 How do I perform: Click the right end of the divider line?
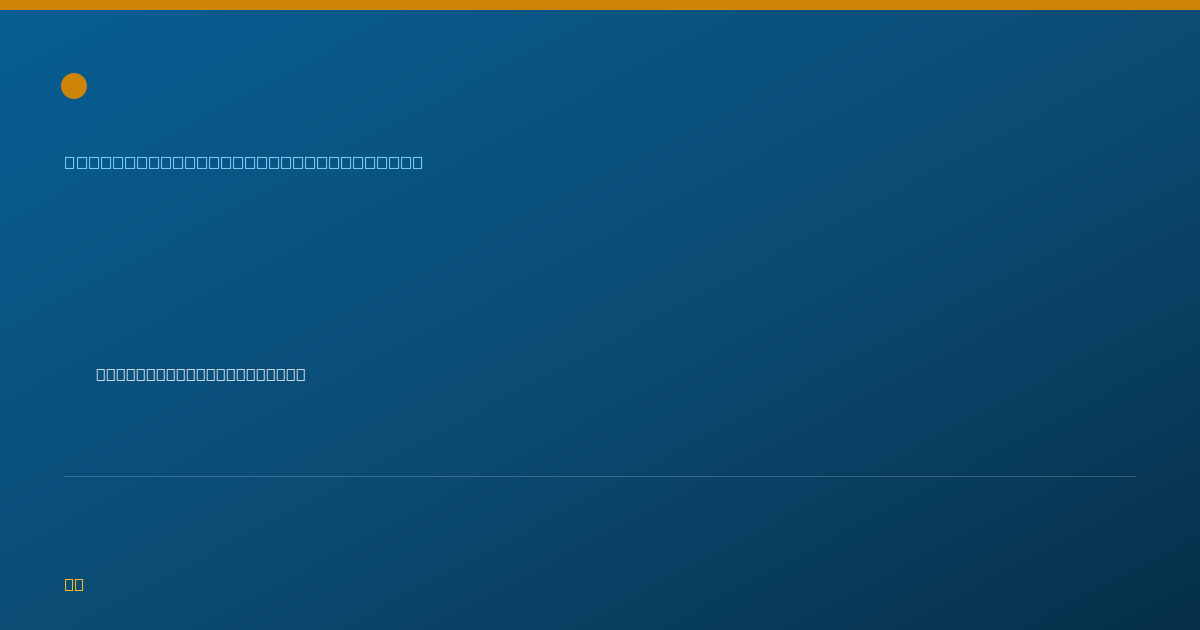[1134, 476]
